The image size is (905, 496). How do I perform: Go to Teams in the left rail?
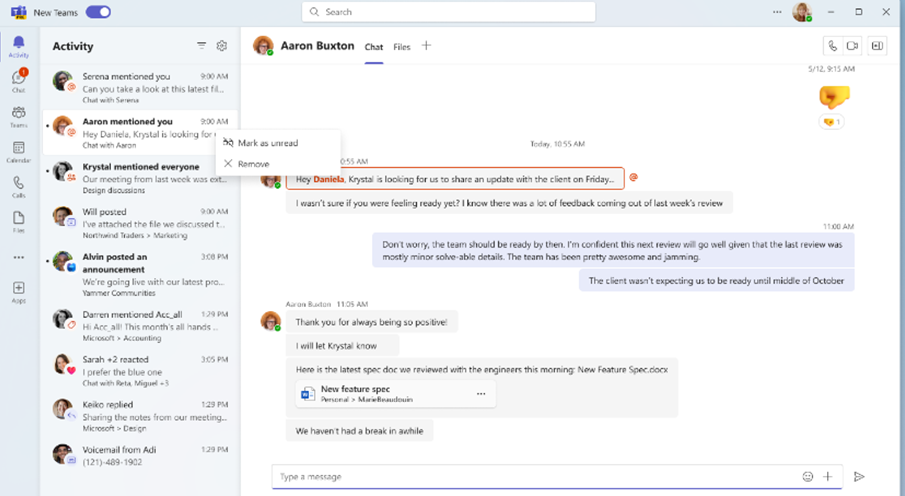[x=18, y=117]
